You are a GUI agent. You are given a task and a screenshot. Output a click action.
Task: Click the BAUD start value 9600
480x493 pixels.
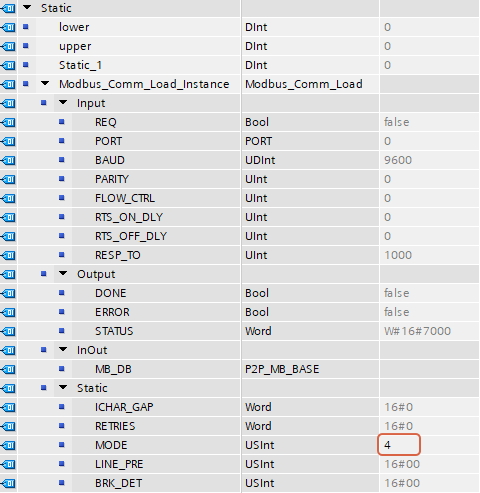(x=398, y=160)
